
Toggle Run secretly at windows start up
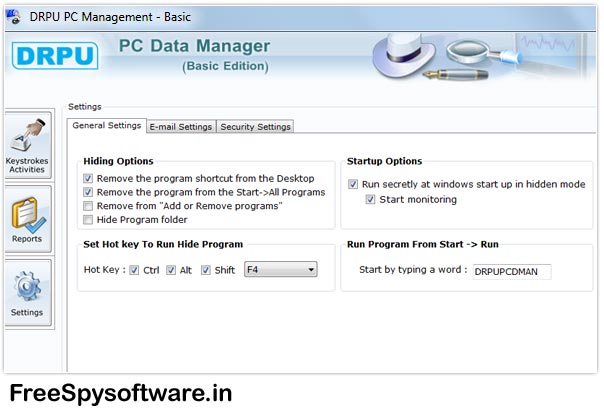[x=353, y=184]
